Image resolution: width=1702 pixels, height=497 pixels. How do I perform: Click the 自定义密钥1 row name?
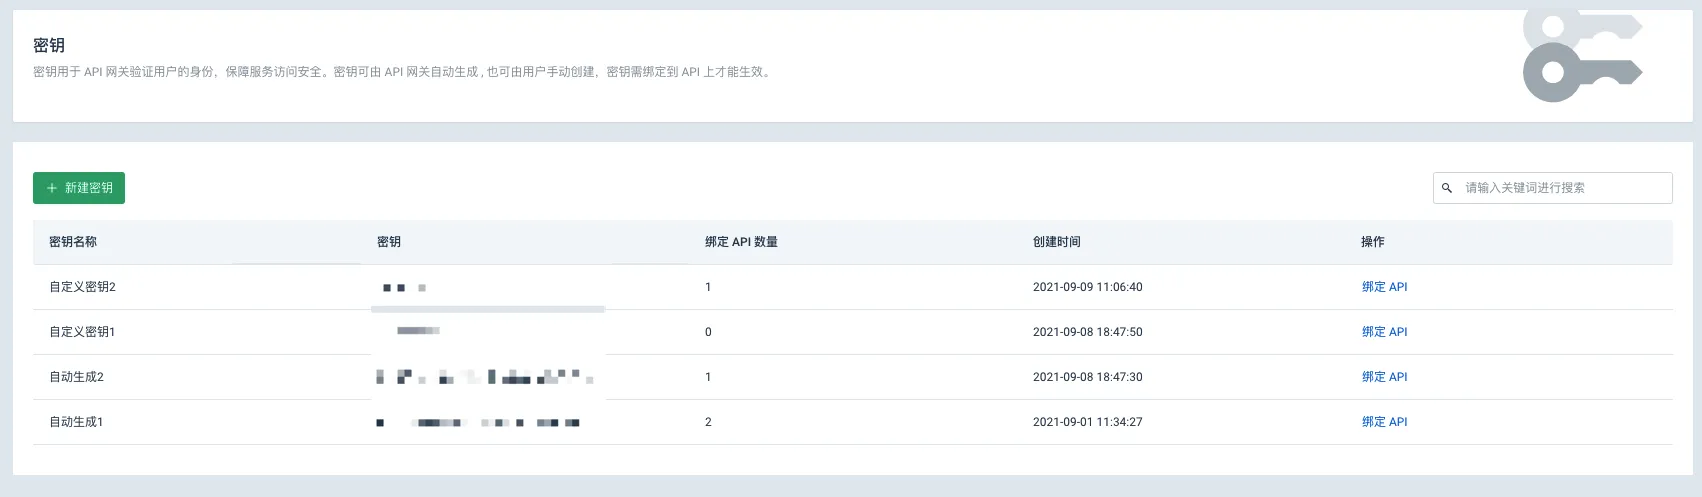click(82, 332)
